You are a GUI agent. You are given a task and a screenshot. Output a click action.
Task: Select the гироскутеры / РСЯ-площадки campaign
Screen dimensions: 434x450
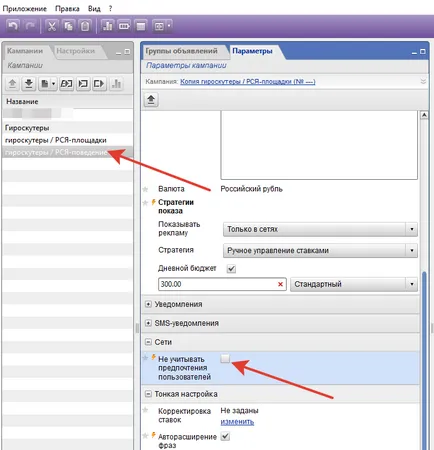click(67, 140)
